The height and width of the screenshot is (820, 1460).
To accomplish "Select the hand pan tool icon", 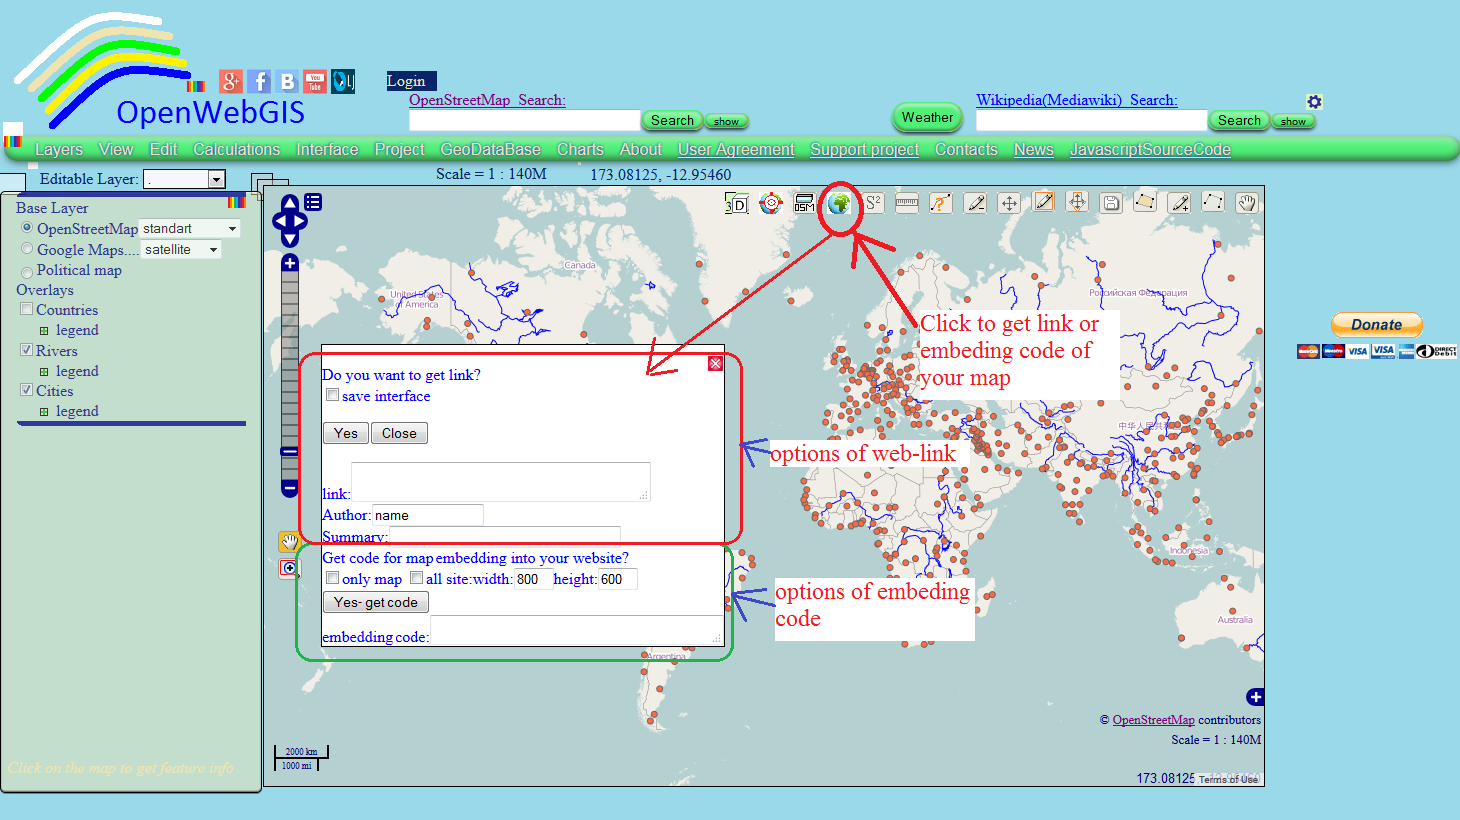I will pos(1247,203).
